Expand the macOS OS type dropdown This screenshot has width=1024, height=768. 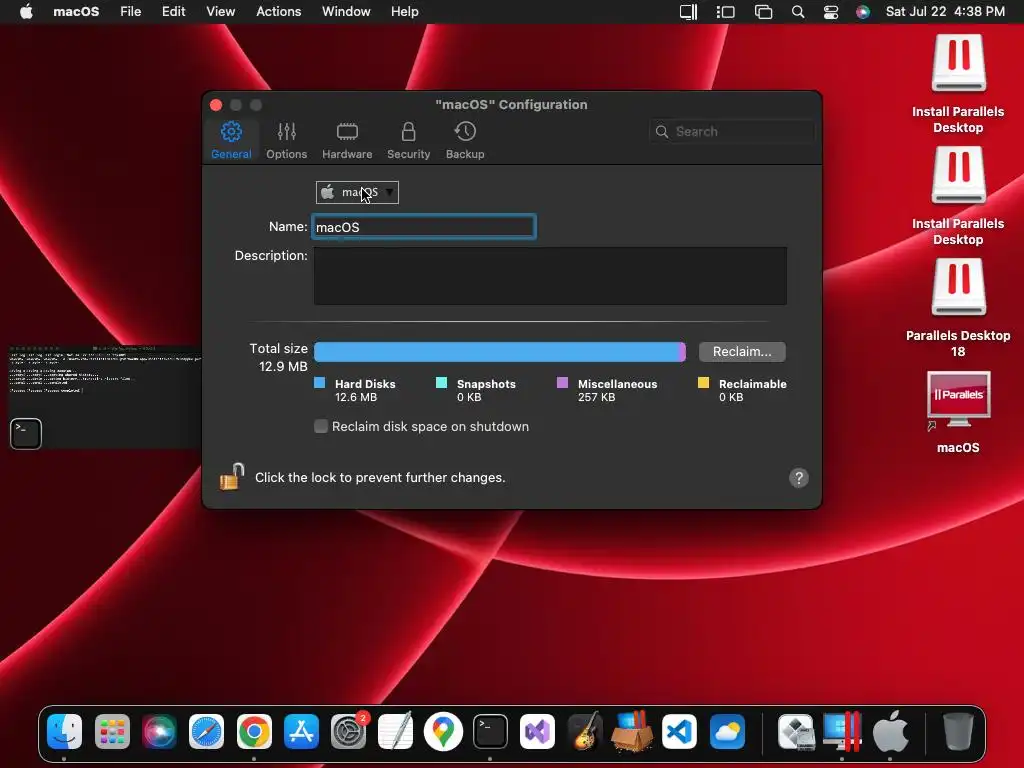tap(357, 192)
